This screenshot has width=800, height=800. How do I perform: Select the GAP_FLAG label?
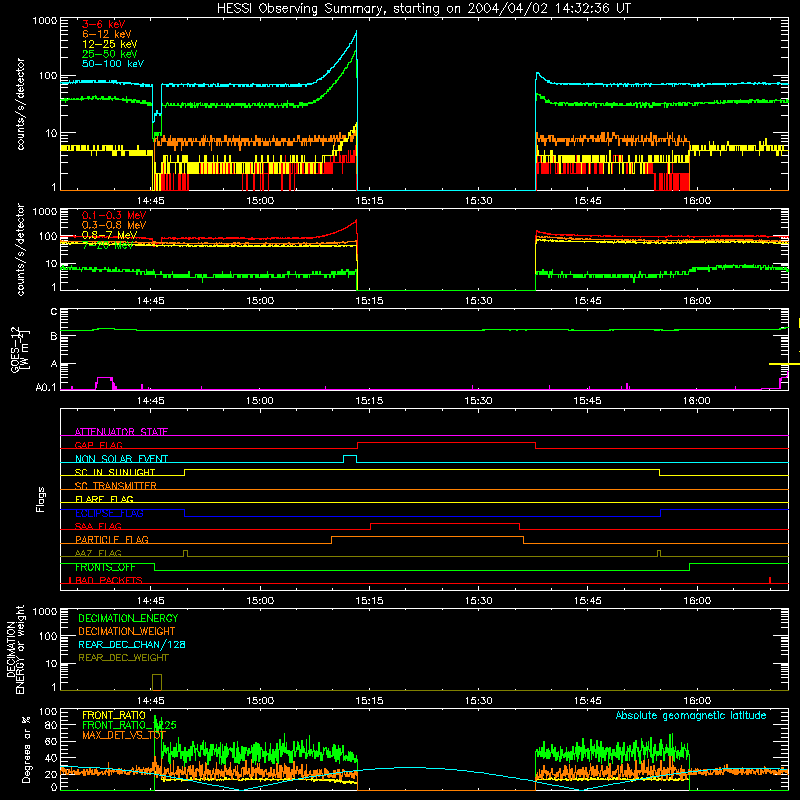(x=98, y=445)
